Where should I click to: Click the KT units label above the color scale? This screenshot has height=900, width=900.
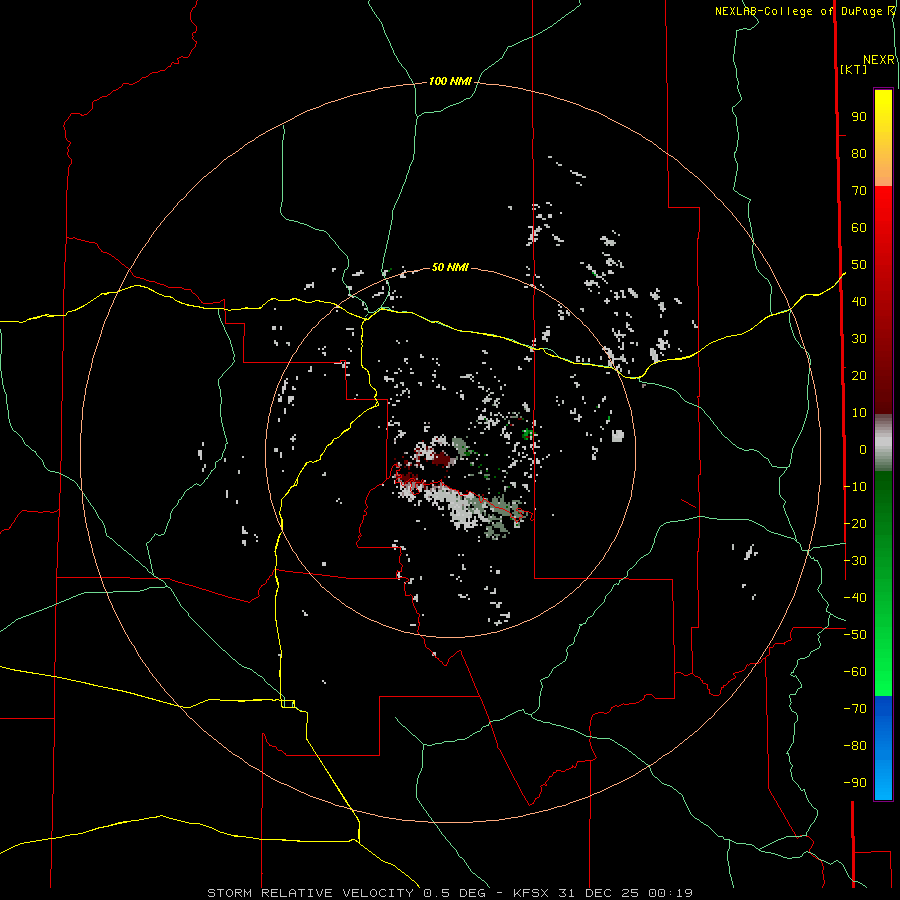854,69
